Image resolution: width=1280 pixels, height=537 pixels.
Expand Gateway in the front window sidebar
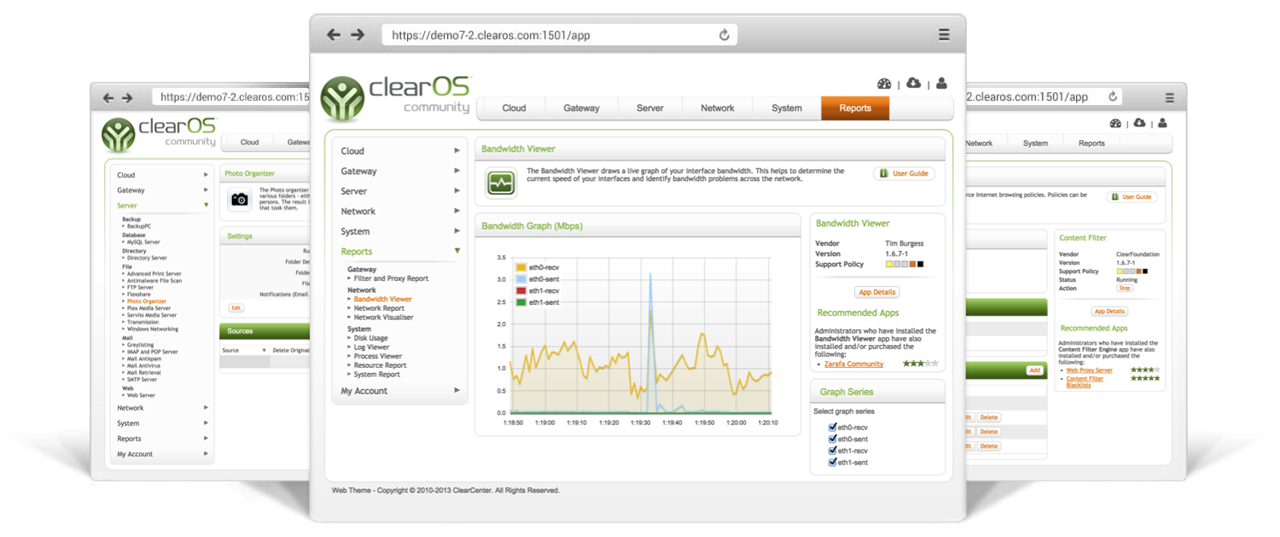[400, 171]
